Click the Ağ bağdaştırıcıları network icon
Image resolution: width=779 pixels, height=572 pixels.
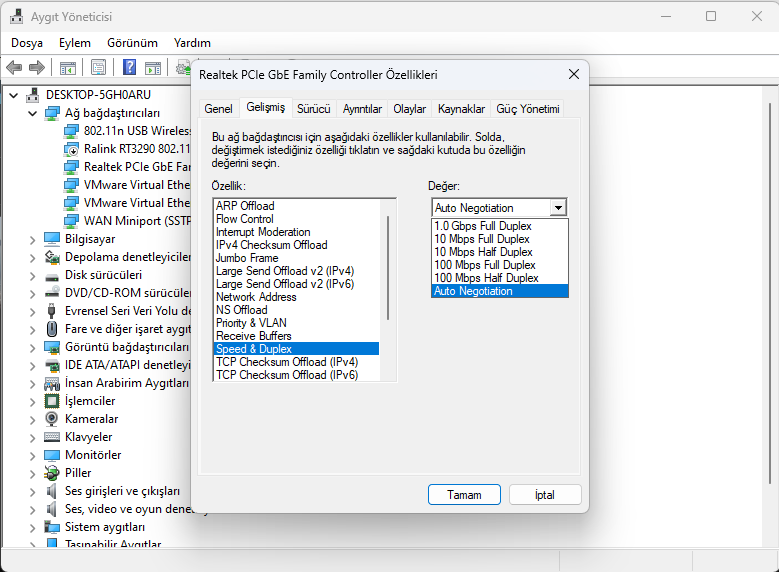(52, 113)
